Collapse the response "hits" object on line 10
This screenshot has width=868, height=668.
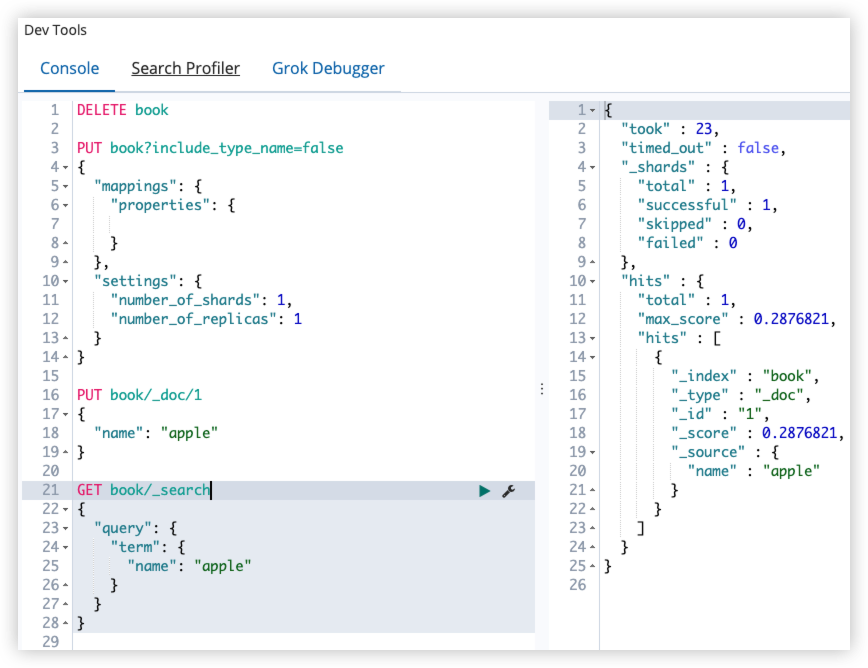click(x=592, y=281)
